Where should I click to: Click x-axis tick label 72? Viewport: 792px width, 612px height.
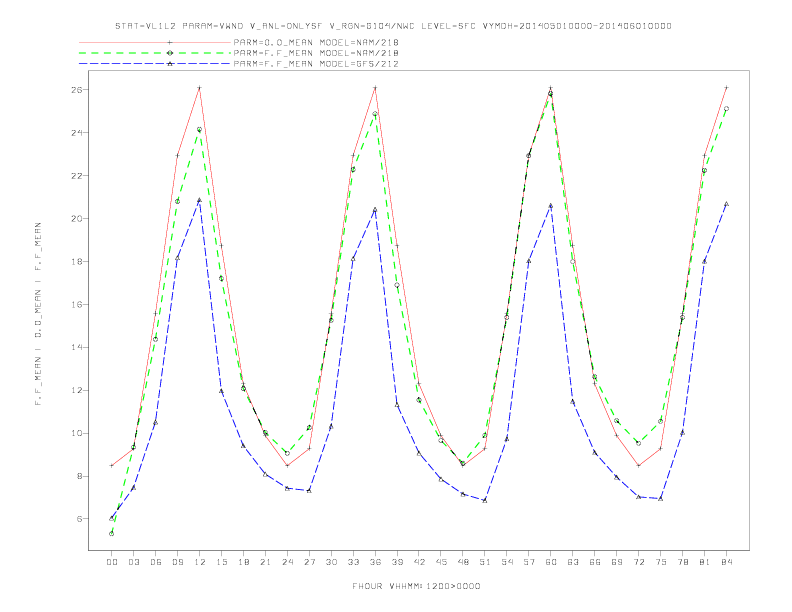[x=639, y=562]
